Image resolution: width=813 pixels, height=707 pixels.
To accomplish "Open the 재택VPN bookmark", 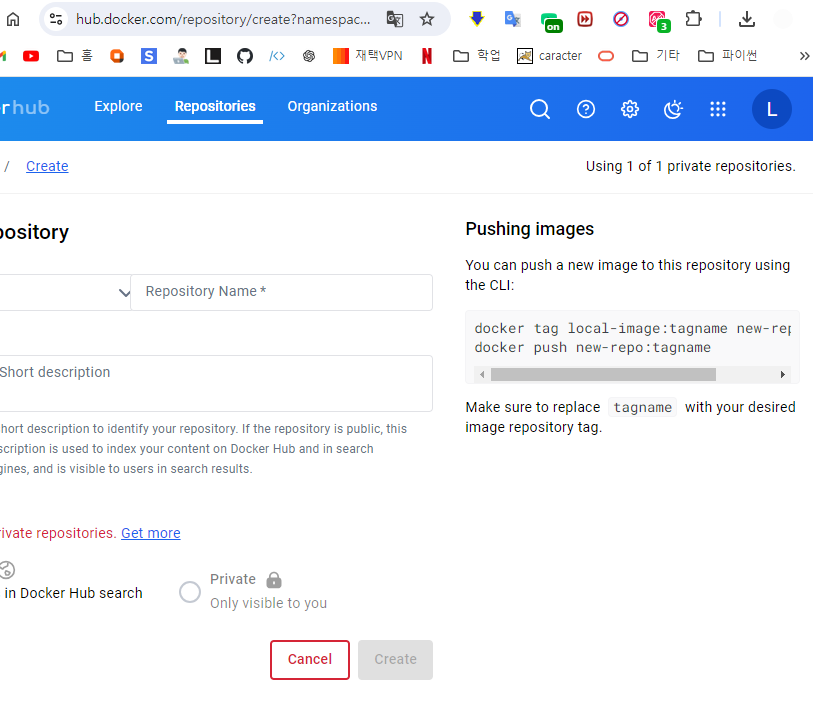I will [x=367, y=55].
